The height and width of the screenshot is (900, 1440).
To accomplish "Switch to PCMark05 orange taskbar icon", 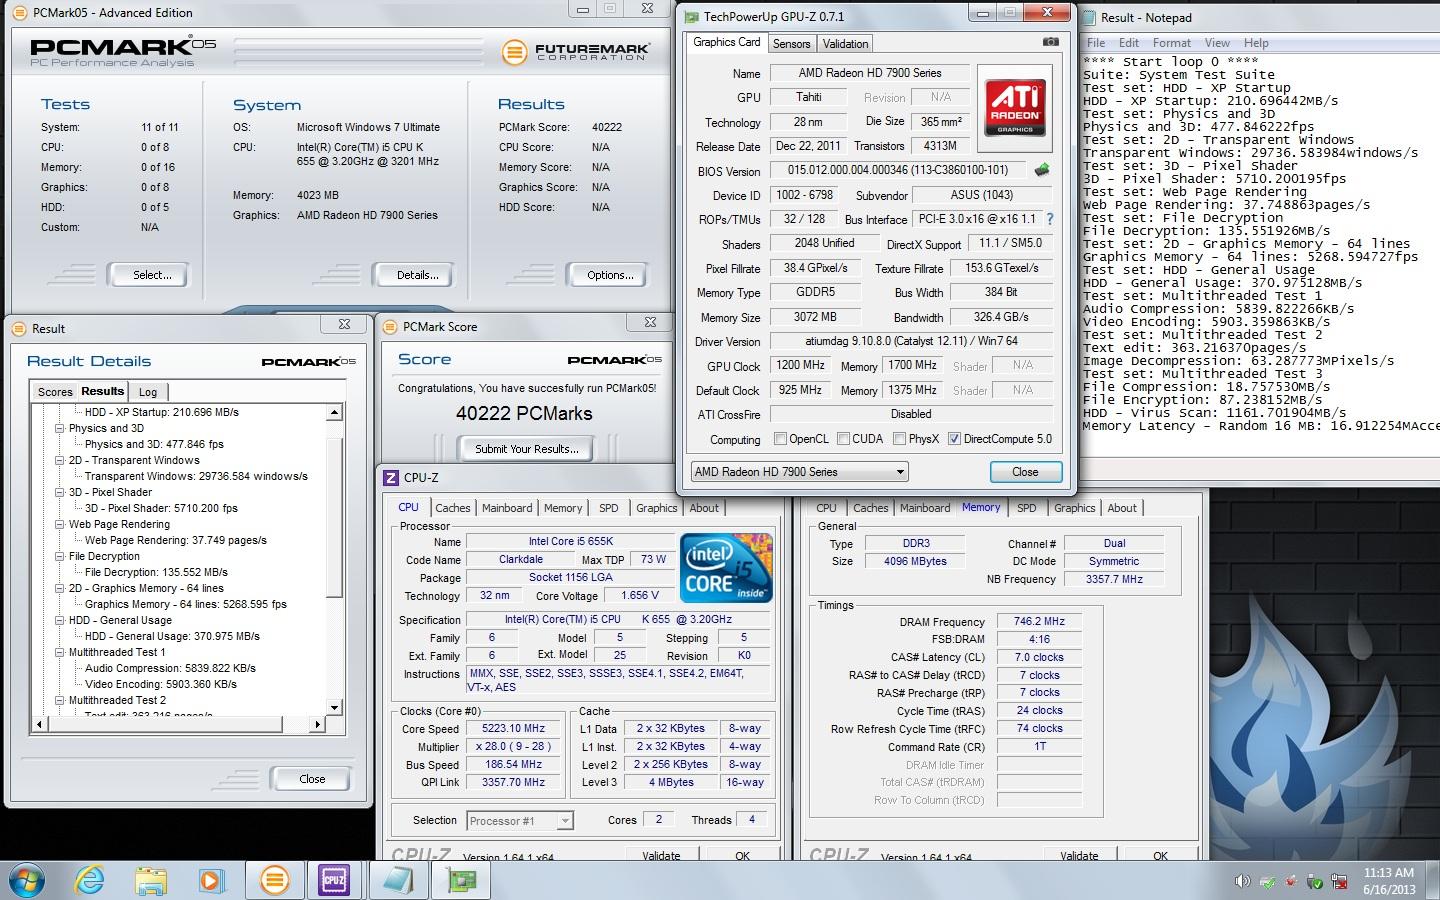I will pyautogui.click(x=274, y=880).
